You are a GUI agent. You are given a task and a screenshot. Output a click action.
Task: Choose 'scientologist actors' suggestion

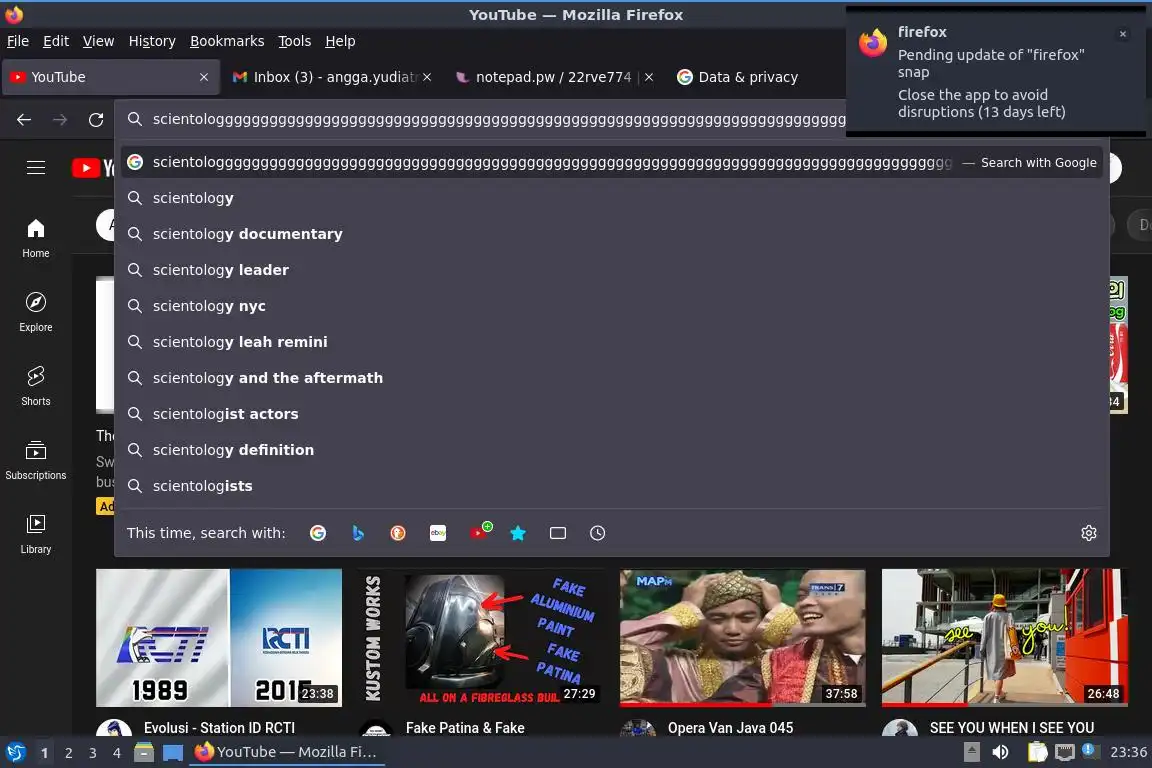pos(613,414)
